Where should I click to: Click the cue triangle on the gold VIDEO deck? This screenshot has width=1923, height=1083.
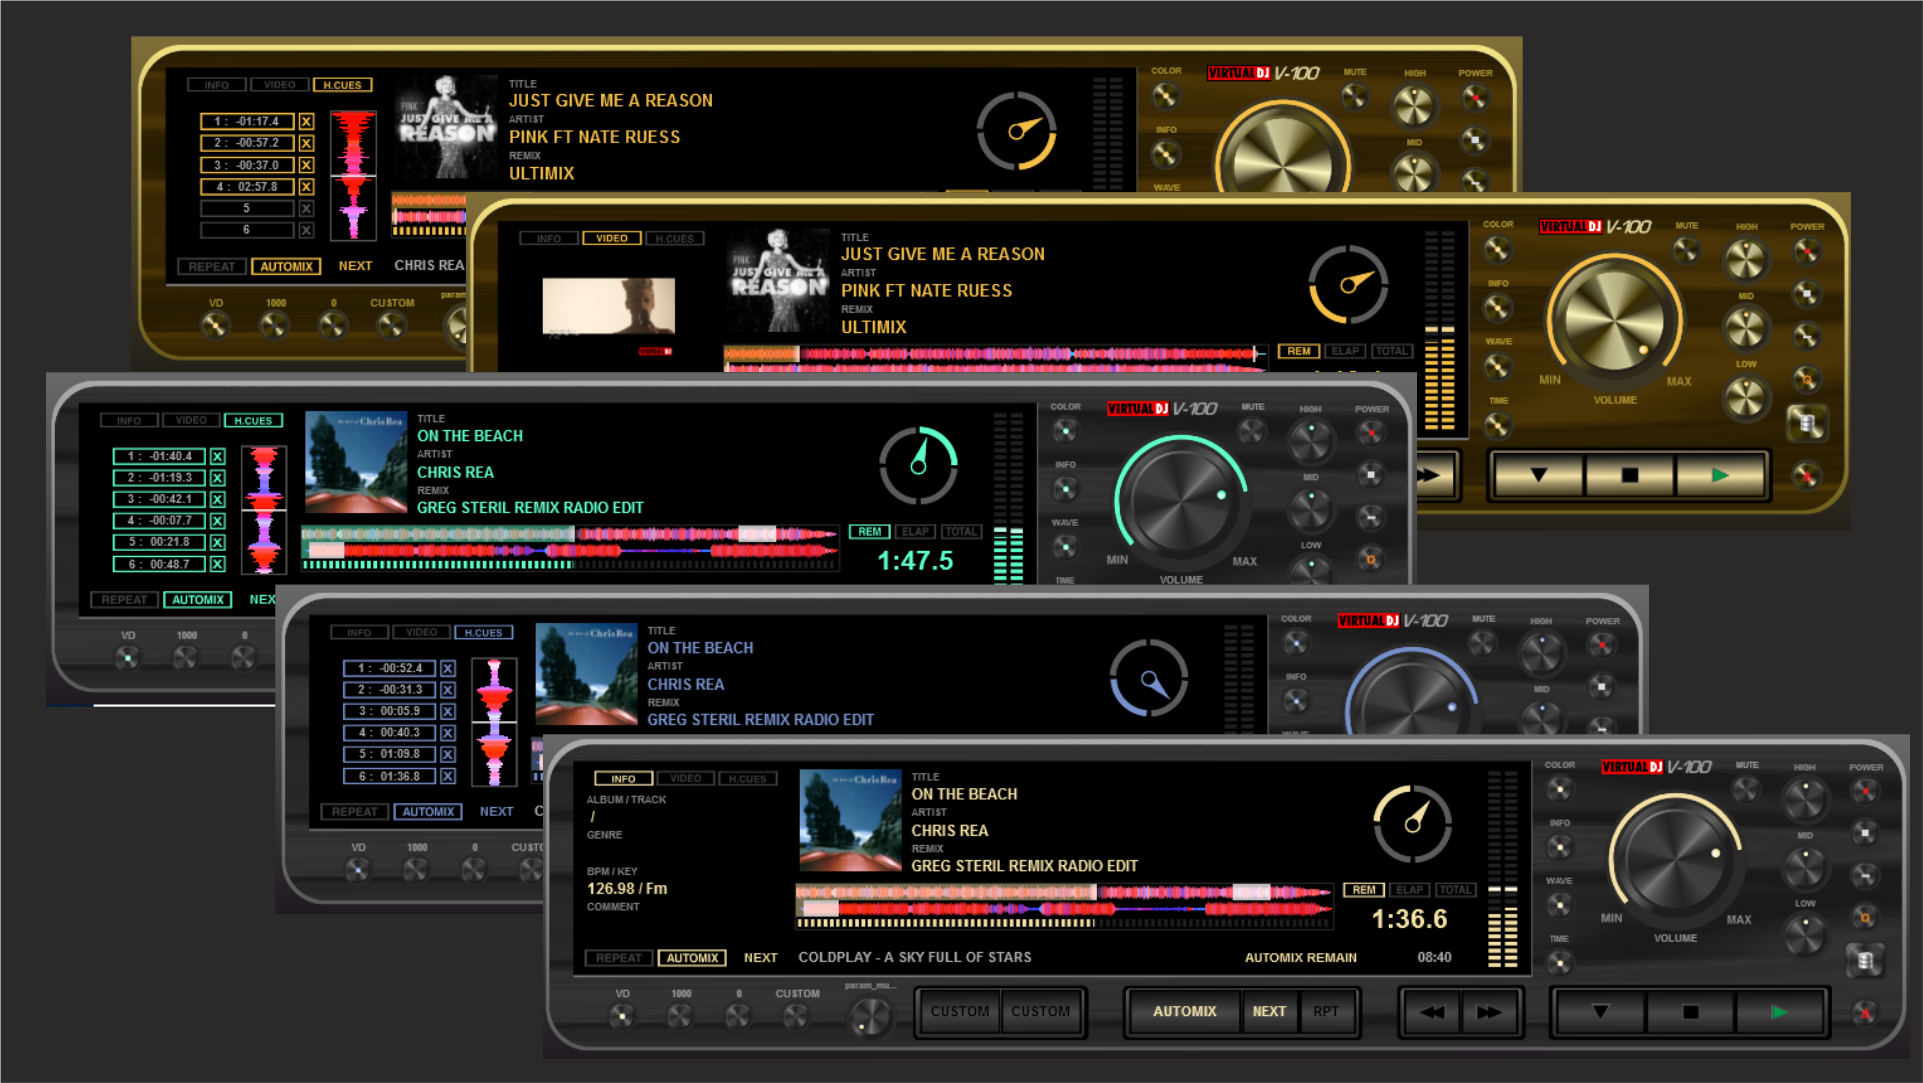tap(1539, 475)
